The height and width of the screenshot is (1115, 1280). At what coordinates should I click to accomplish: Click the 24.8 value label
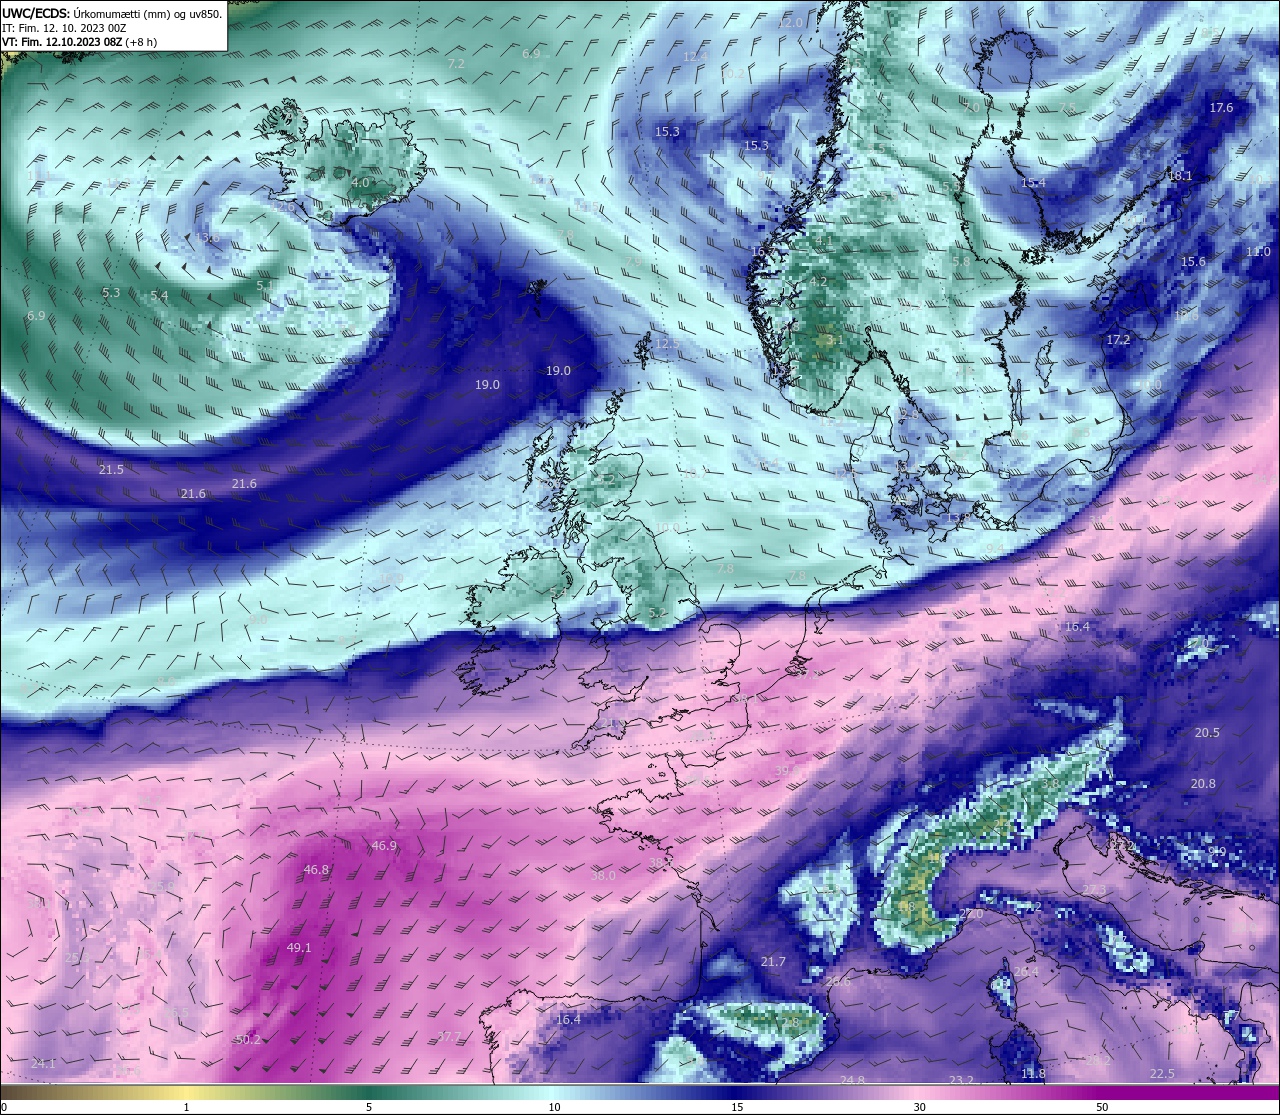pos(852,1080)
